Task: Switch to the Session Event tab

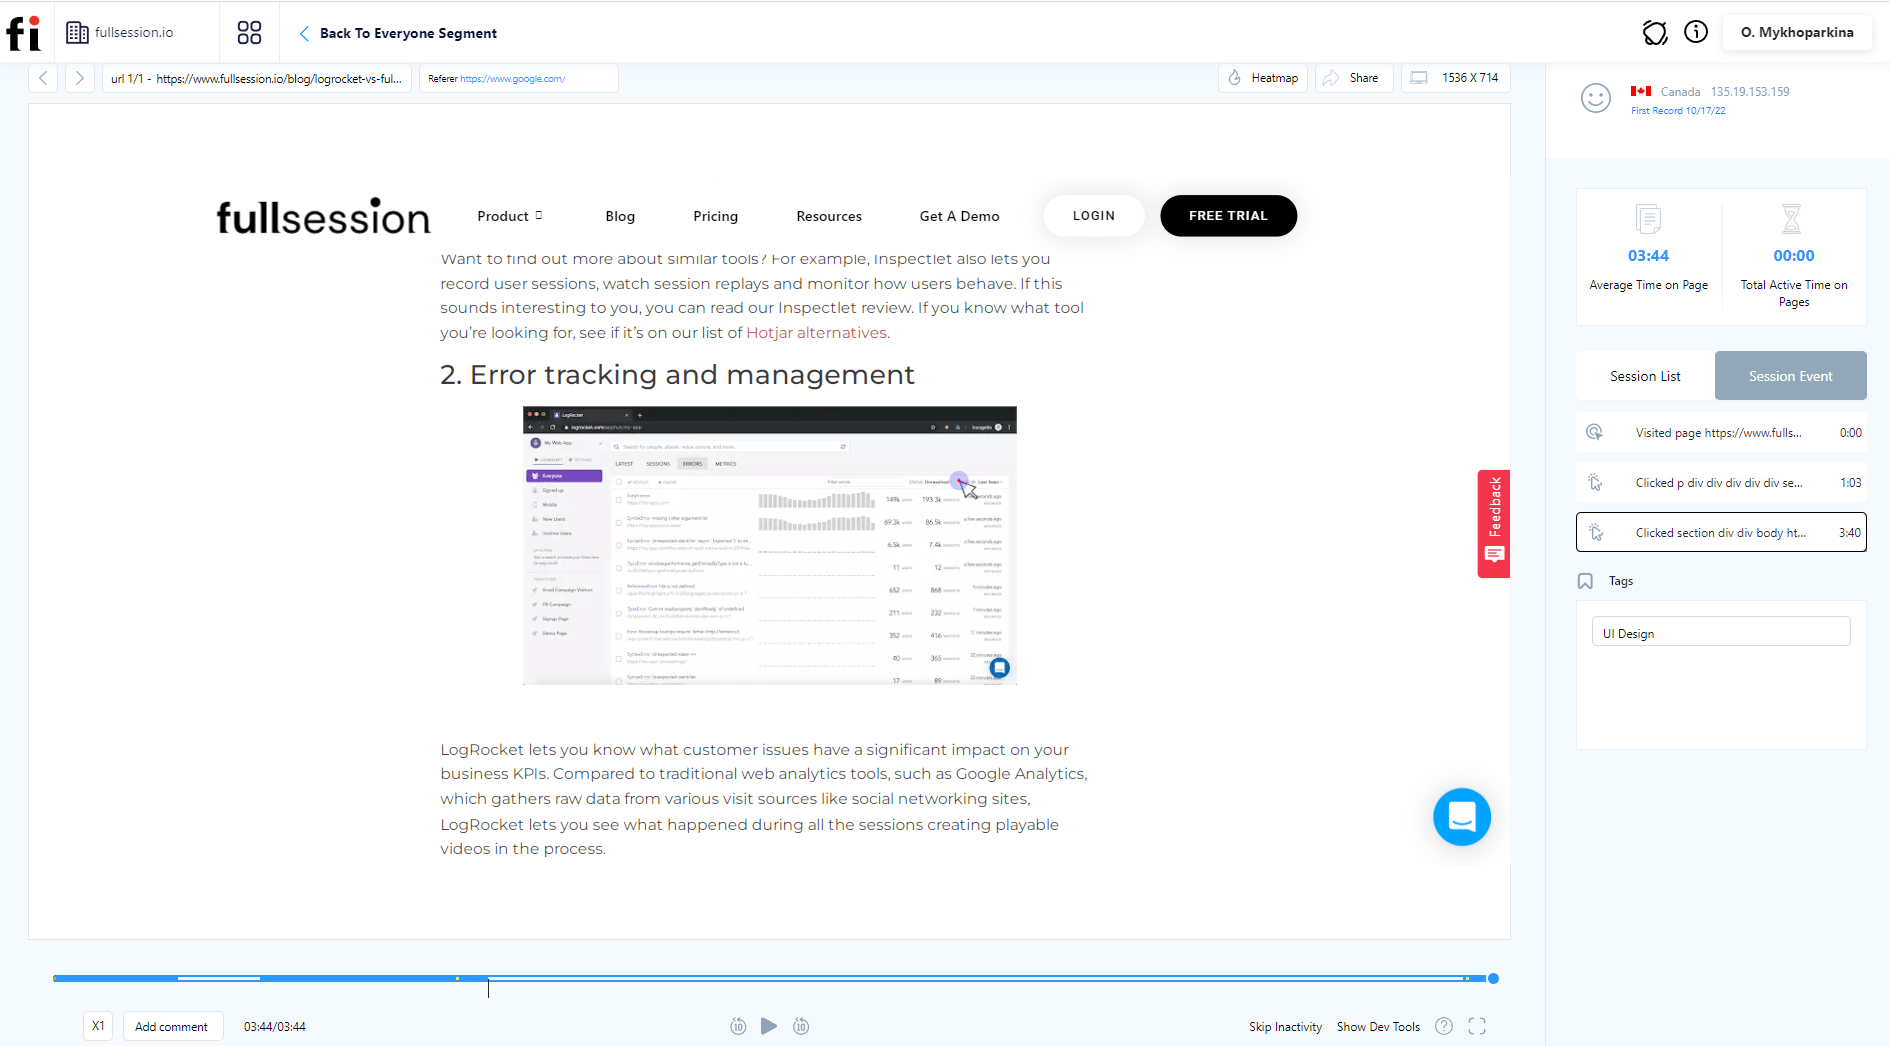Action: (1790, 376)
